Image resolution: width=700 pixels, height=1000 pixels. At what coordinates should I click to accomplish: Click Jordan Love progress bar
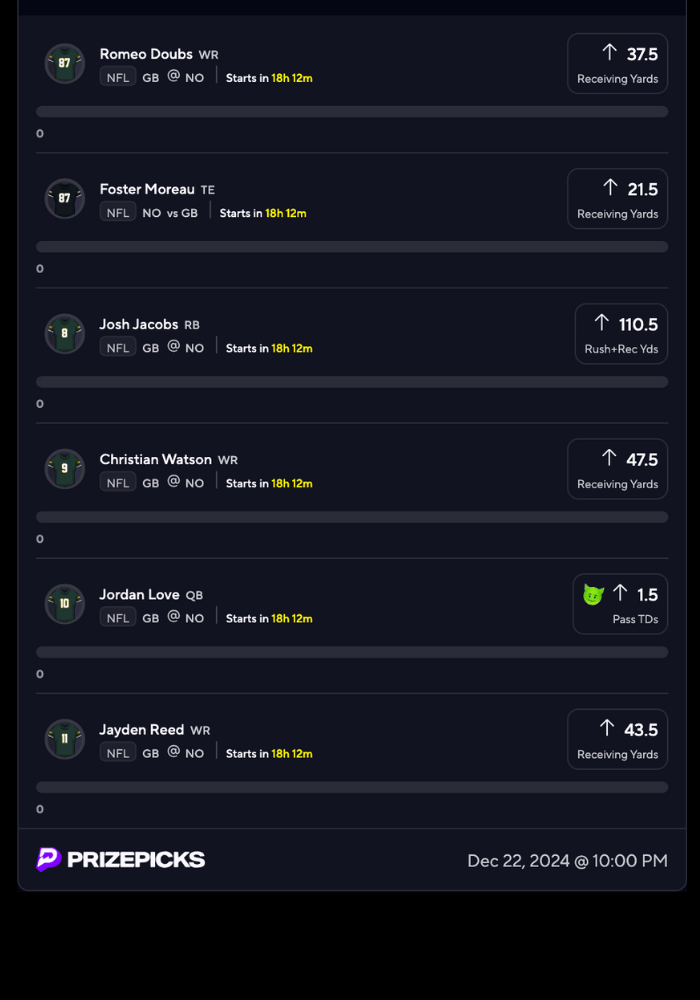point(352,652)
